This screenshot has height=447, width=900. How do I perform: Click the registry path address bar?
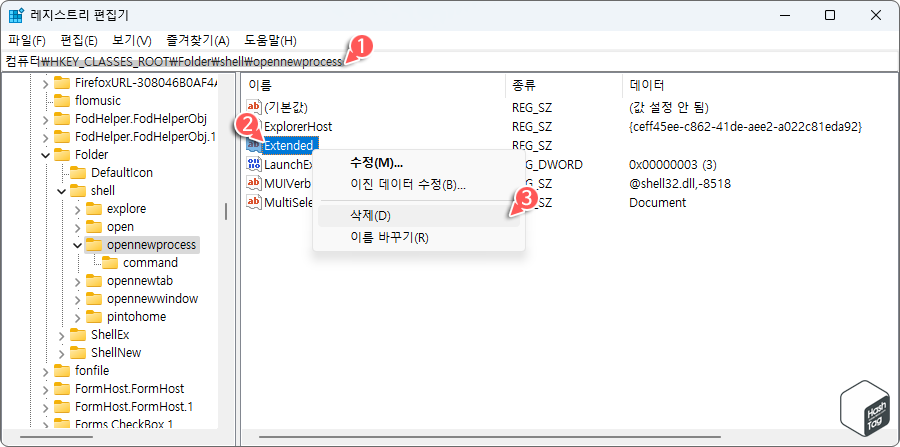coord(450,61)
